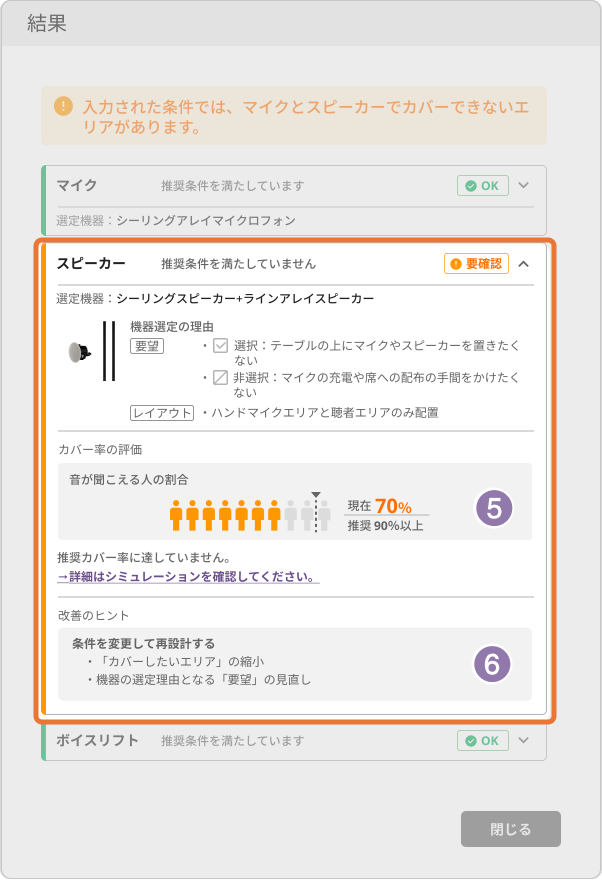
Task: Click the people coverage indicator figures
Action: point(250,515)
